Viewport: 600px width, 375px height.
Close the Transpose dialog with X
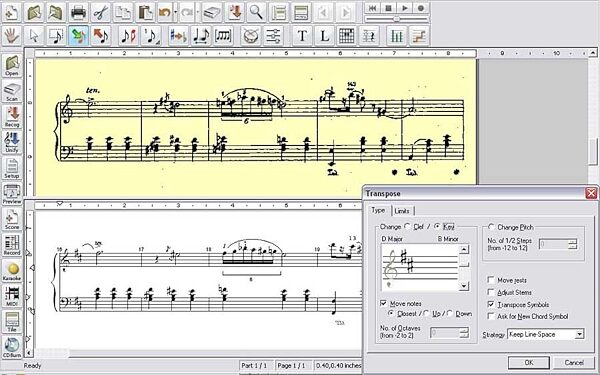point(592,193)
